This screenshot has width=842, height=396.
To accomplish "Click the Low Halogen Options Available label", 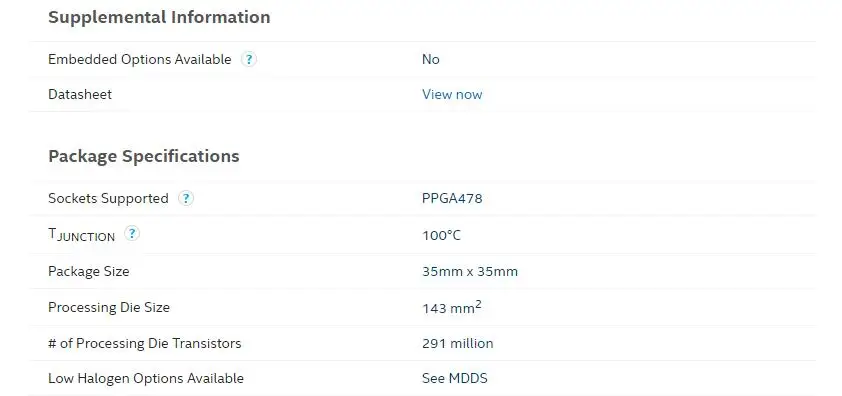I will [x=146, y=378].
